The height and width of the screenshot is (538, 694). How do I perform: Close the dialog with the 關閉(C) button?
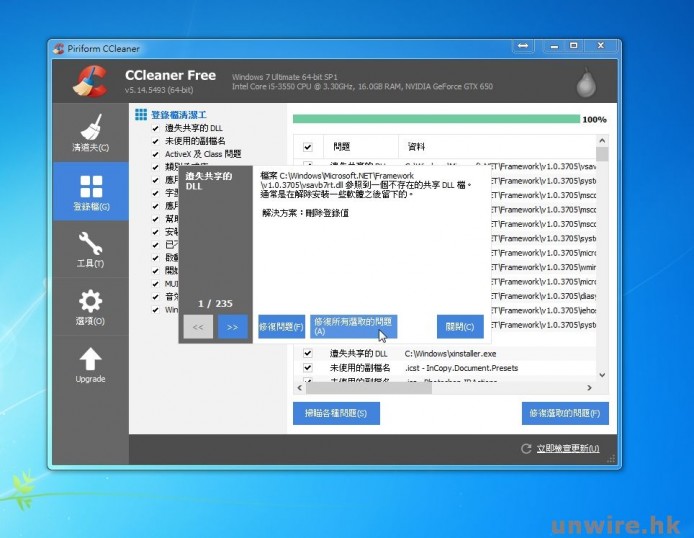[x=460, y=327]
